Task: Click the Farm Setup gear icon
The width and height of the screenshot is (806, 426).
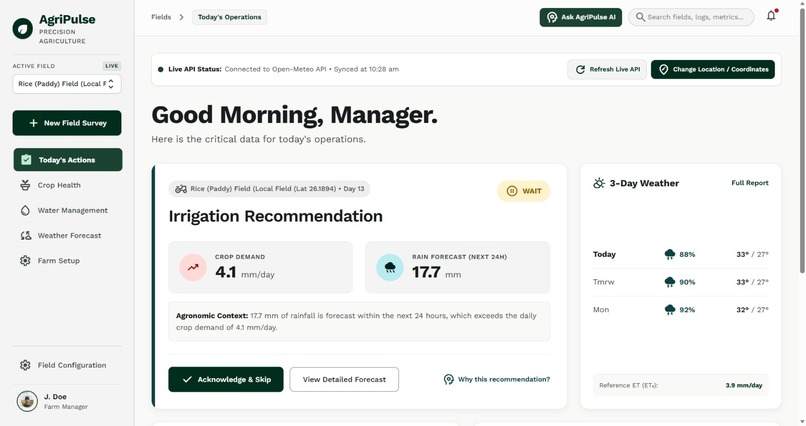Action: pos(25,261)
